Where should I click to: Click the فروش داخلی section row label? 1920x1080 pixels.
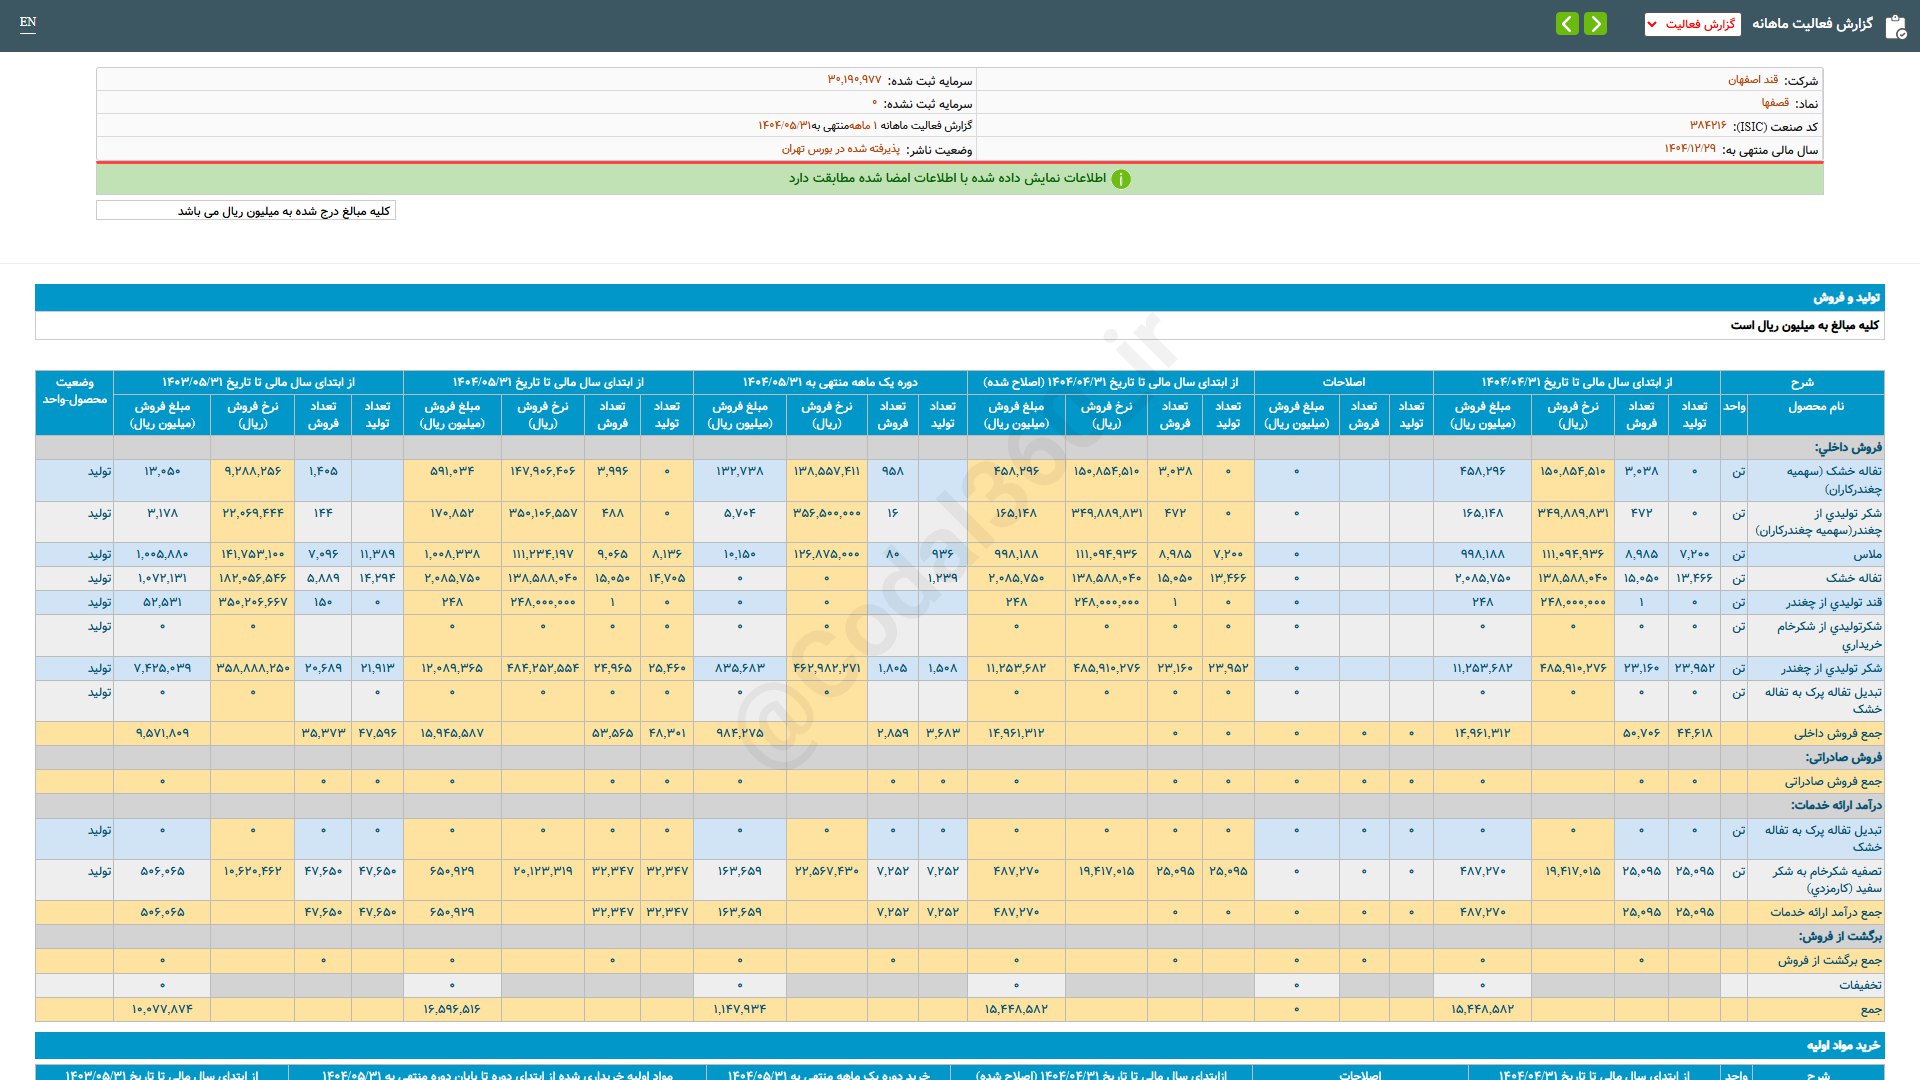1848,448
